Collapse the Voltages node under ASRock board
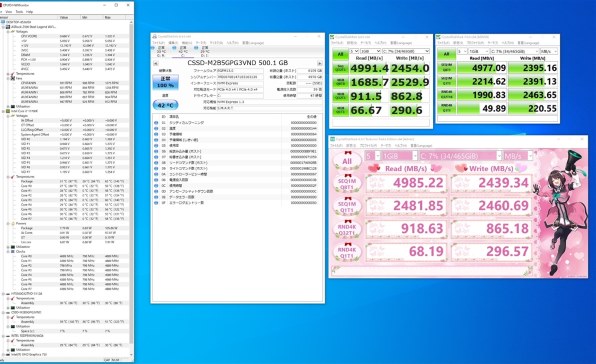This screenshot has height=364, width=596. (x=8, y=32)
